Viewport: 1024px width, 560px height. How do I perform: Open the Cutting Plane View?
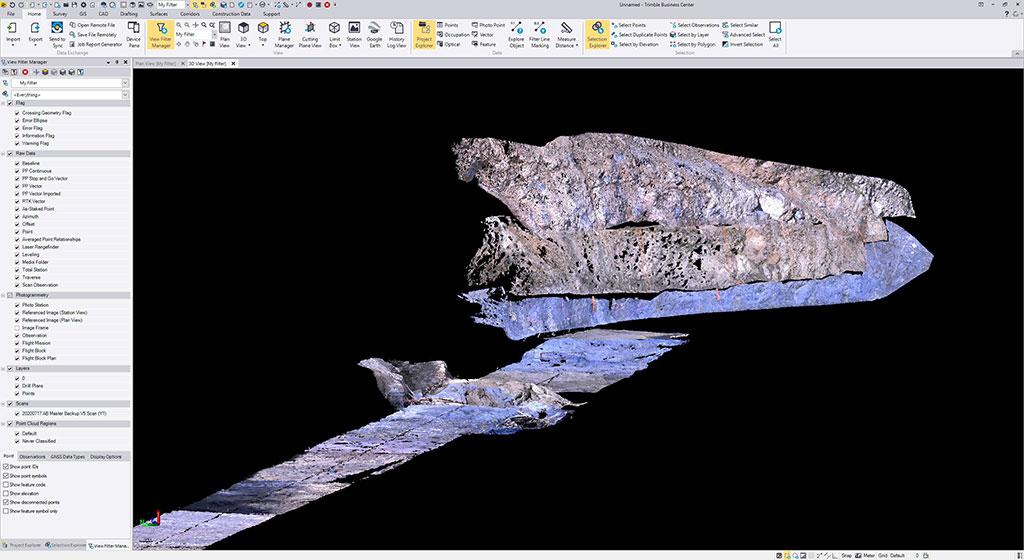pyautogui.click(x=310, y=34)
